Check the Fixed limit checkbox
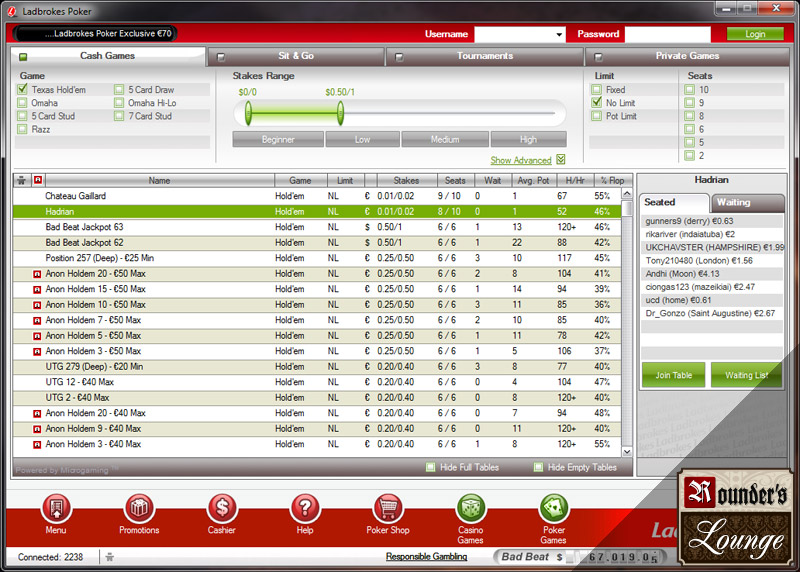This screenshot has width=800, height=572. click(596, 89)
